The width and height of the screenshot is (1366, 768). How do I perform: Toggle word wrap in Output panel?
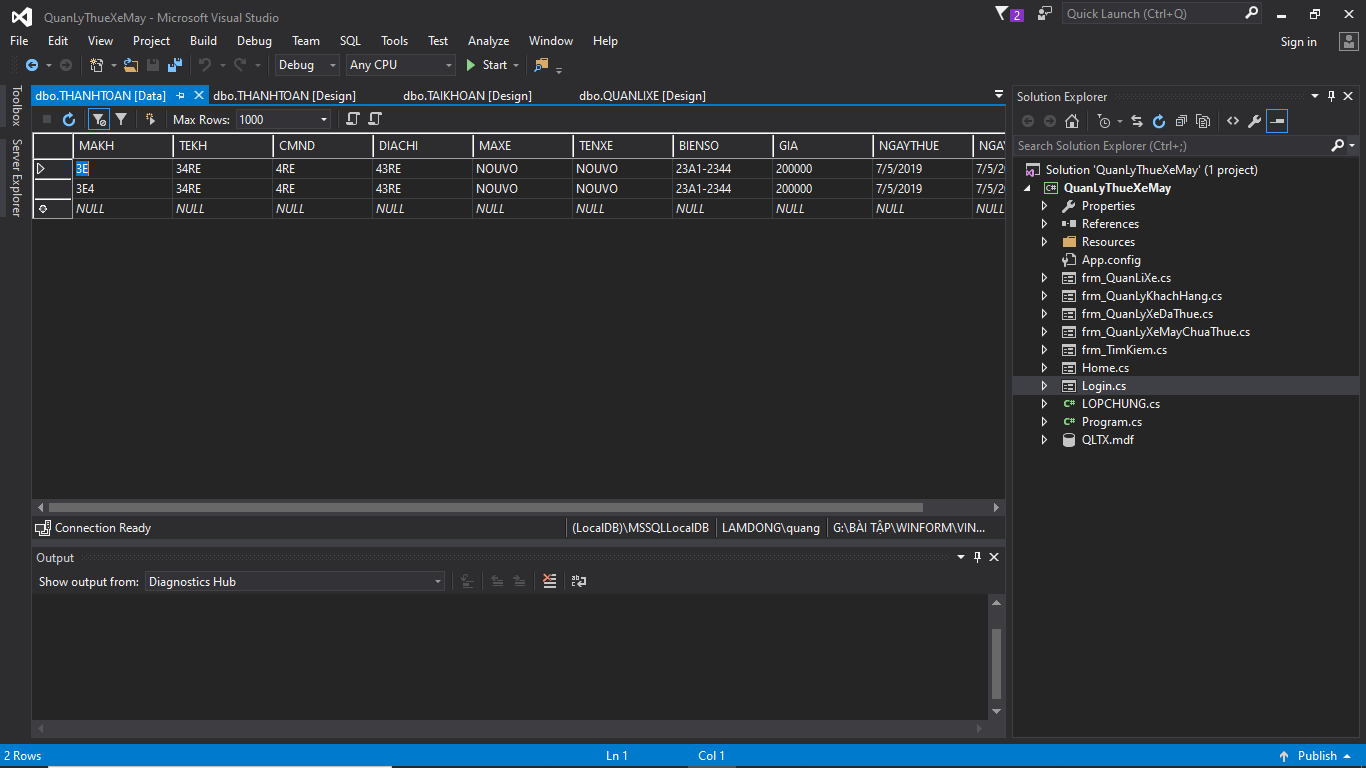[x=579, y=581]
